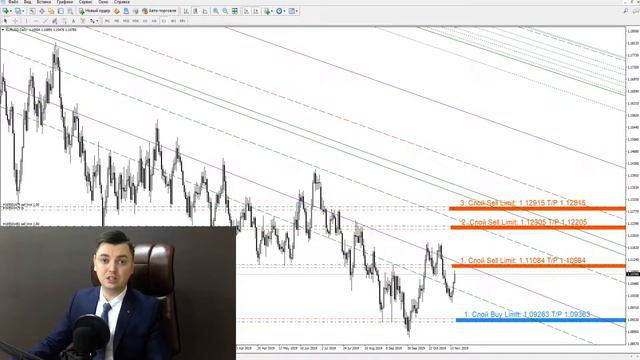Select the '2. Слой Sell Limit' label
640x360 pixels.
click(x=524, y=222)
